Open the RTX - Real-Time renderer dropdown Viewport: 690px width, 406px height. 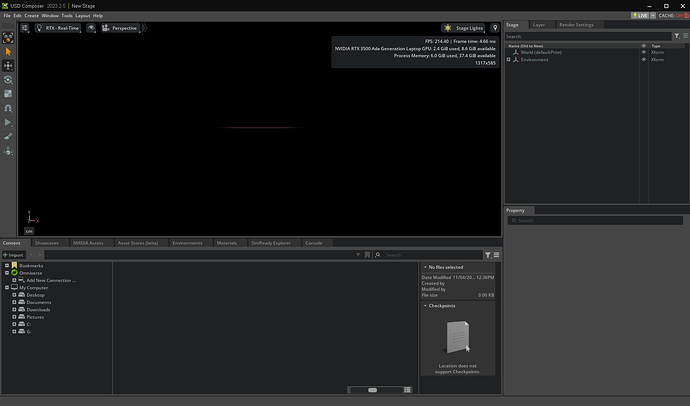coord(58,28)
